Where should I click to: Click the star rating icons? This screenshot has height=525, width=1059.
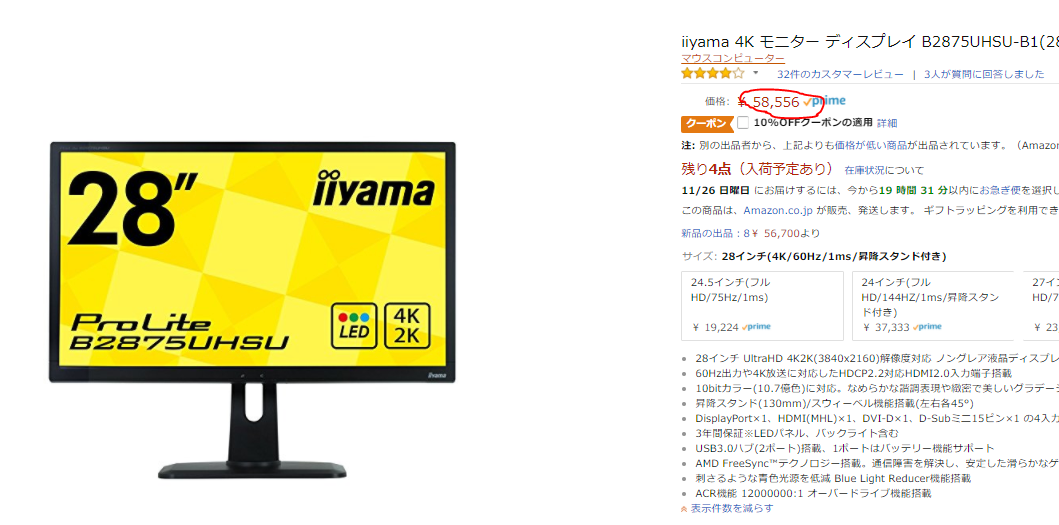(713, 73)
